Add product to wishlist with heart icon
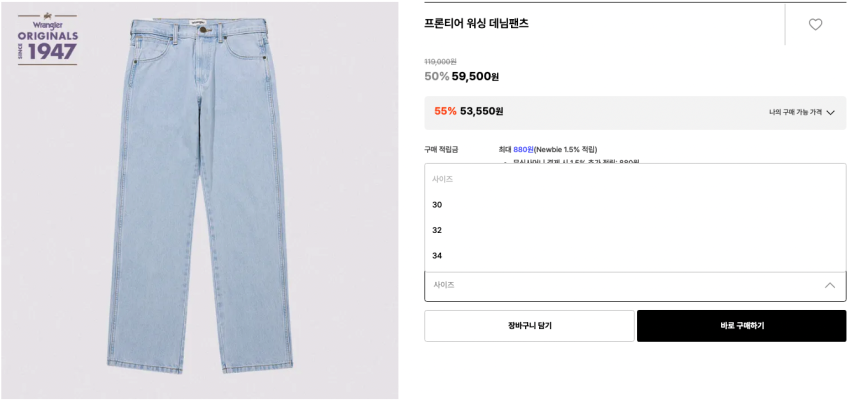This screenshot has height=401, width=849. 815,24
